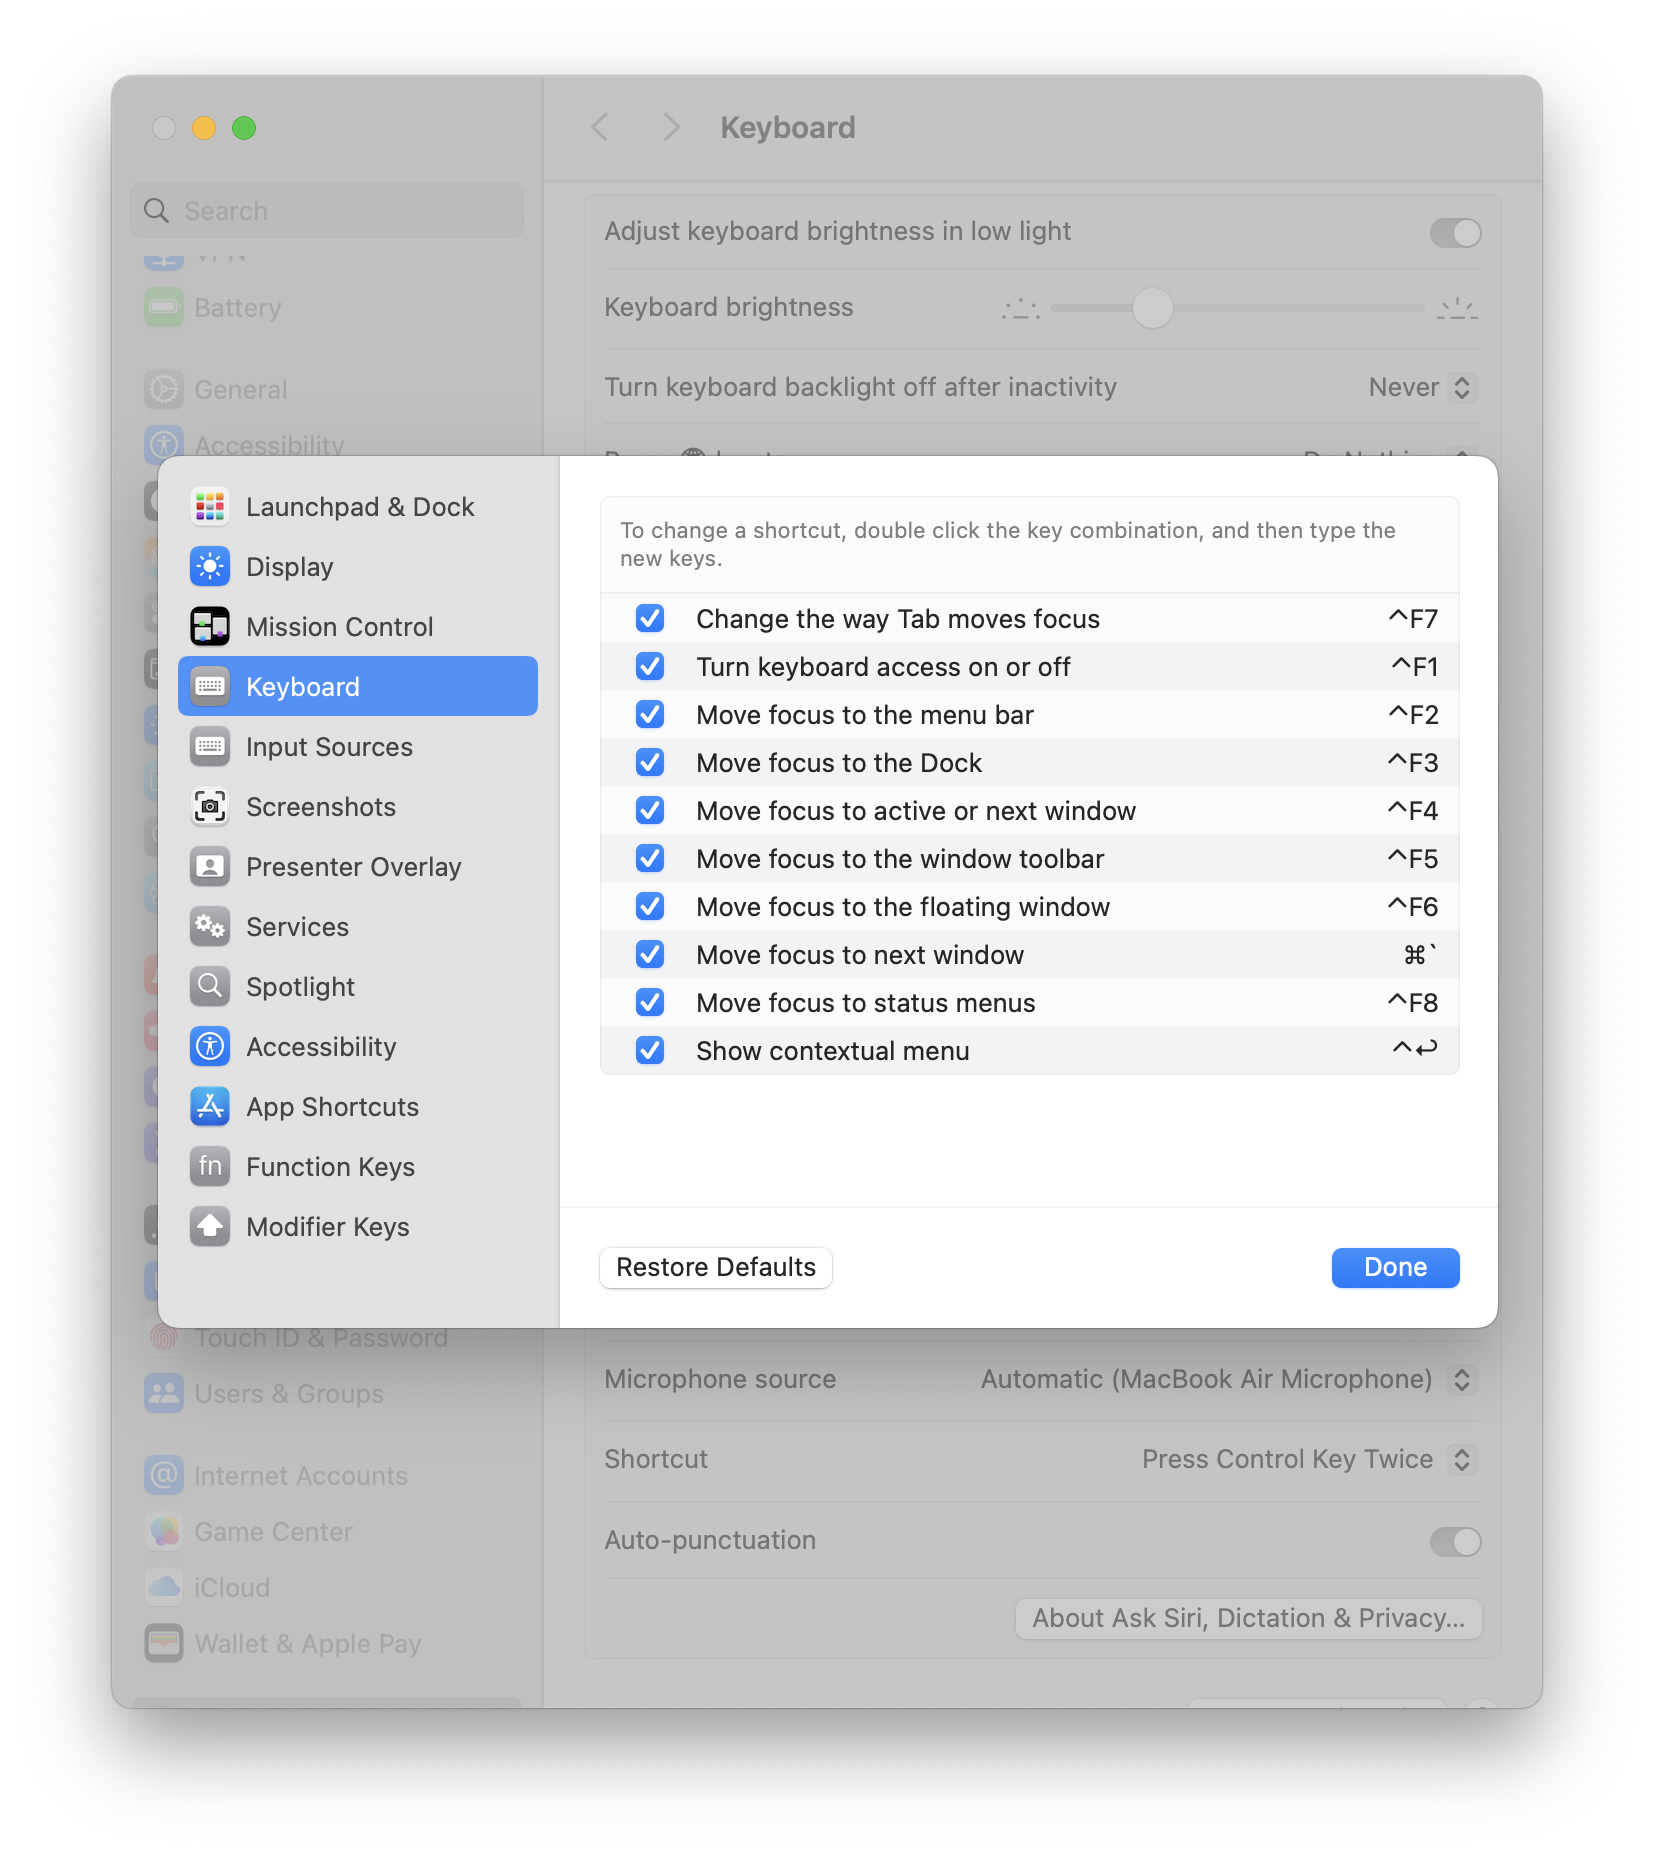This screenshot has height=1856, width=1654.
Task: Click the ^F7 shortcut key combination
Action: [1413, 619]
